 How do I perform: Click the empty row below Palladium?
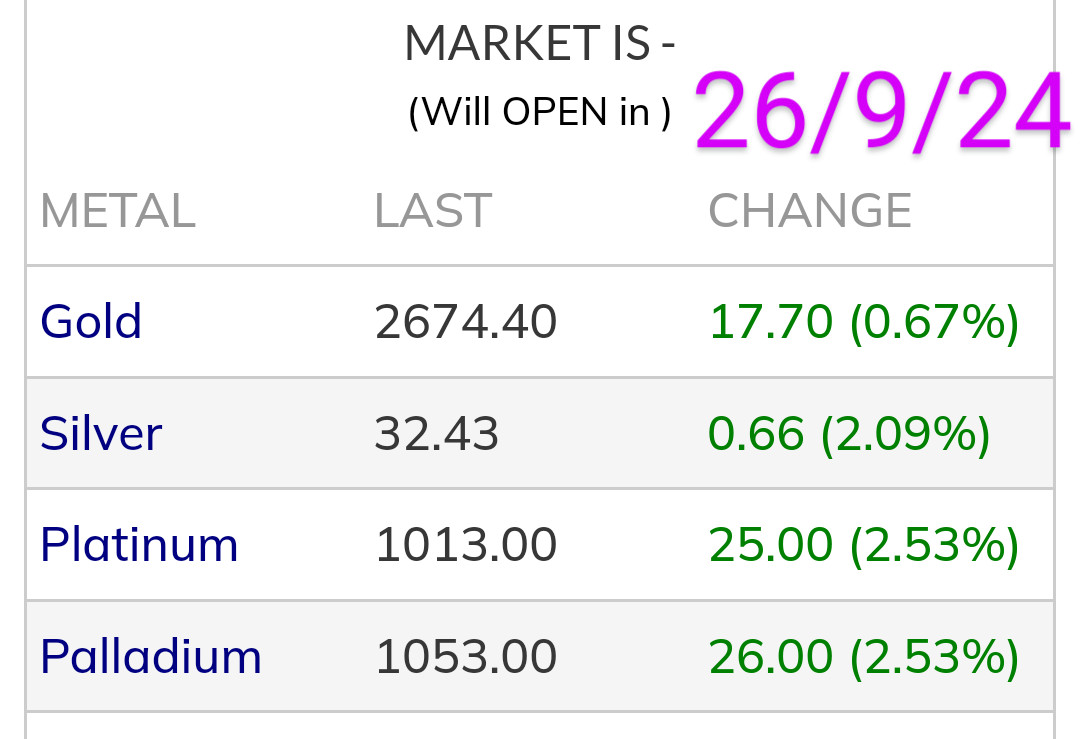tap(540, 726)
